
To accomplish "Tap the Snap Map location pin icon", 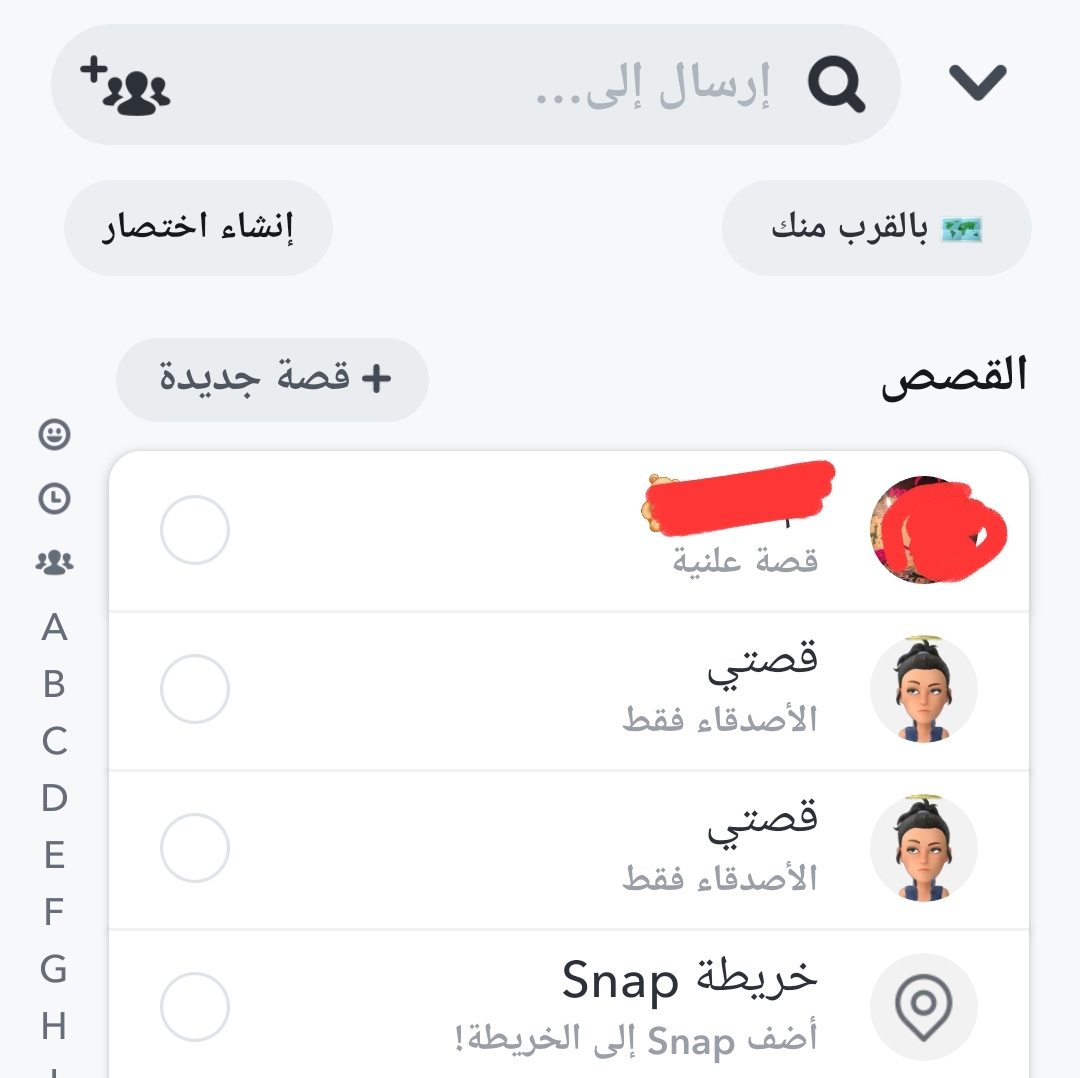I will [924, 1006].
